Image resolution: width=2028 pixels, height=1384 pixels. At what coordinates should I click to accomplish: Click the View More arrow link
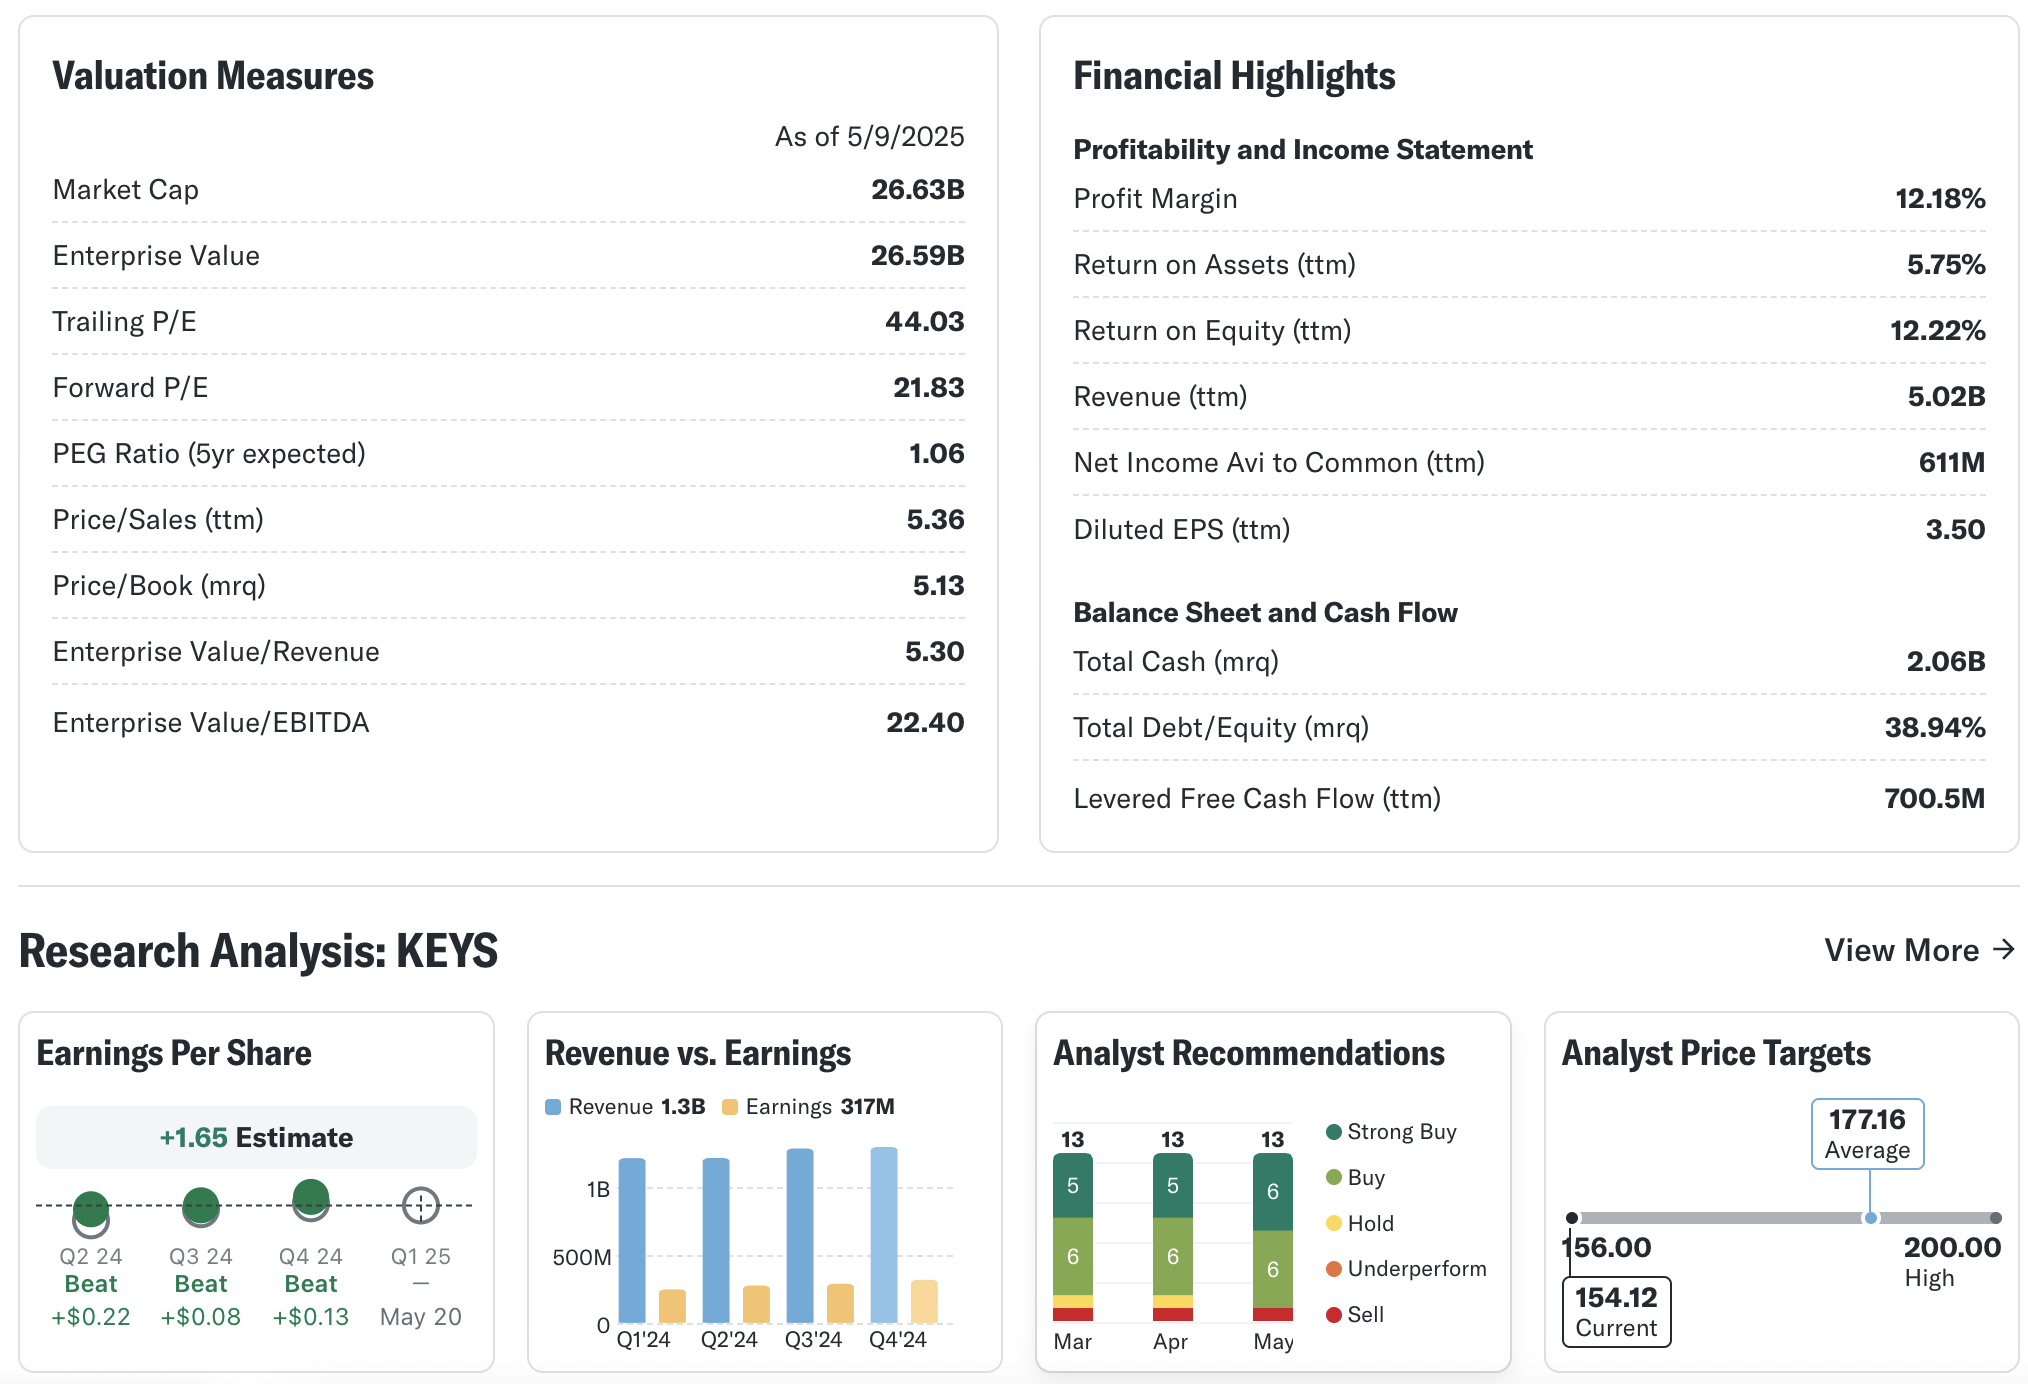(x=1918, y=950)
